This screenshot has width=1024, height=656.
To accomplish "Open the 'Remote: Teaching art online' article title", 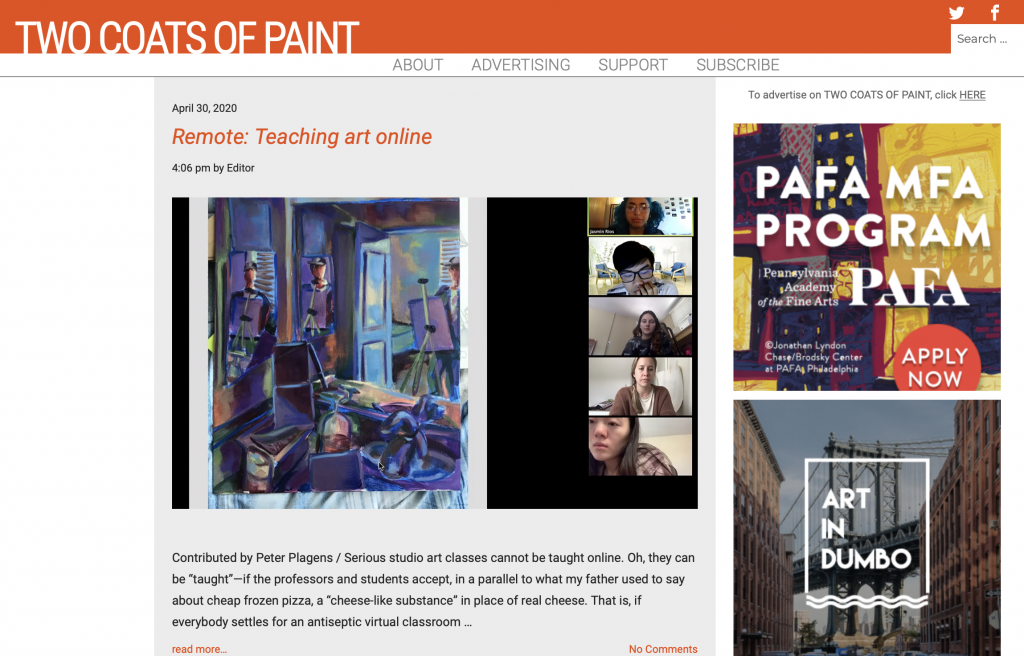I will pyautogui.click(x=302, y=137).
